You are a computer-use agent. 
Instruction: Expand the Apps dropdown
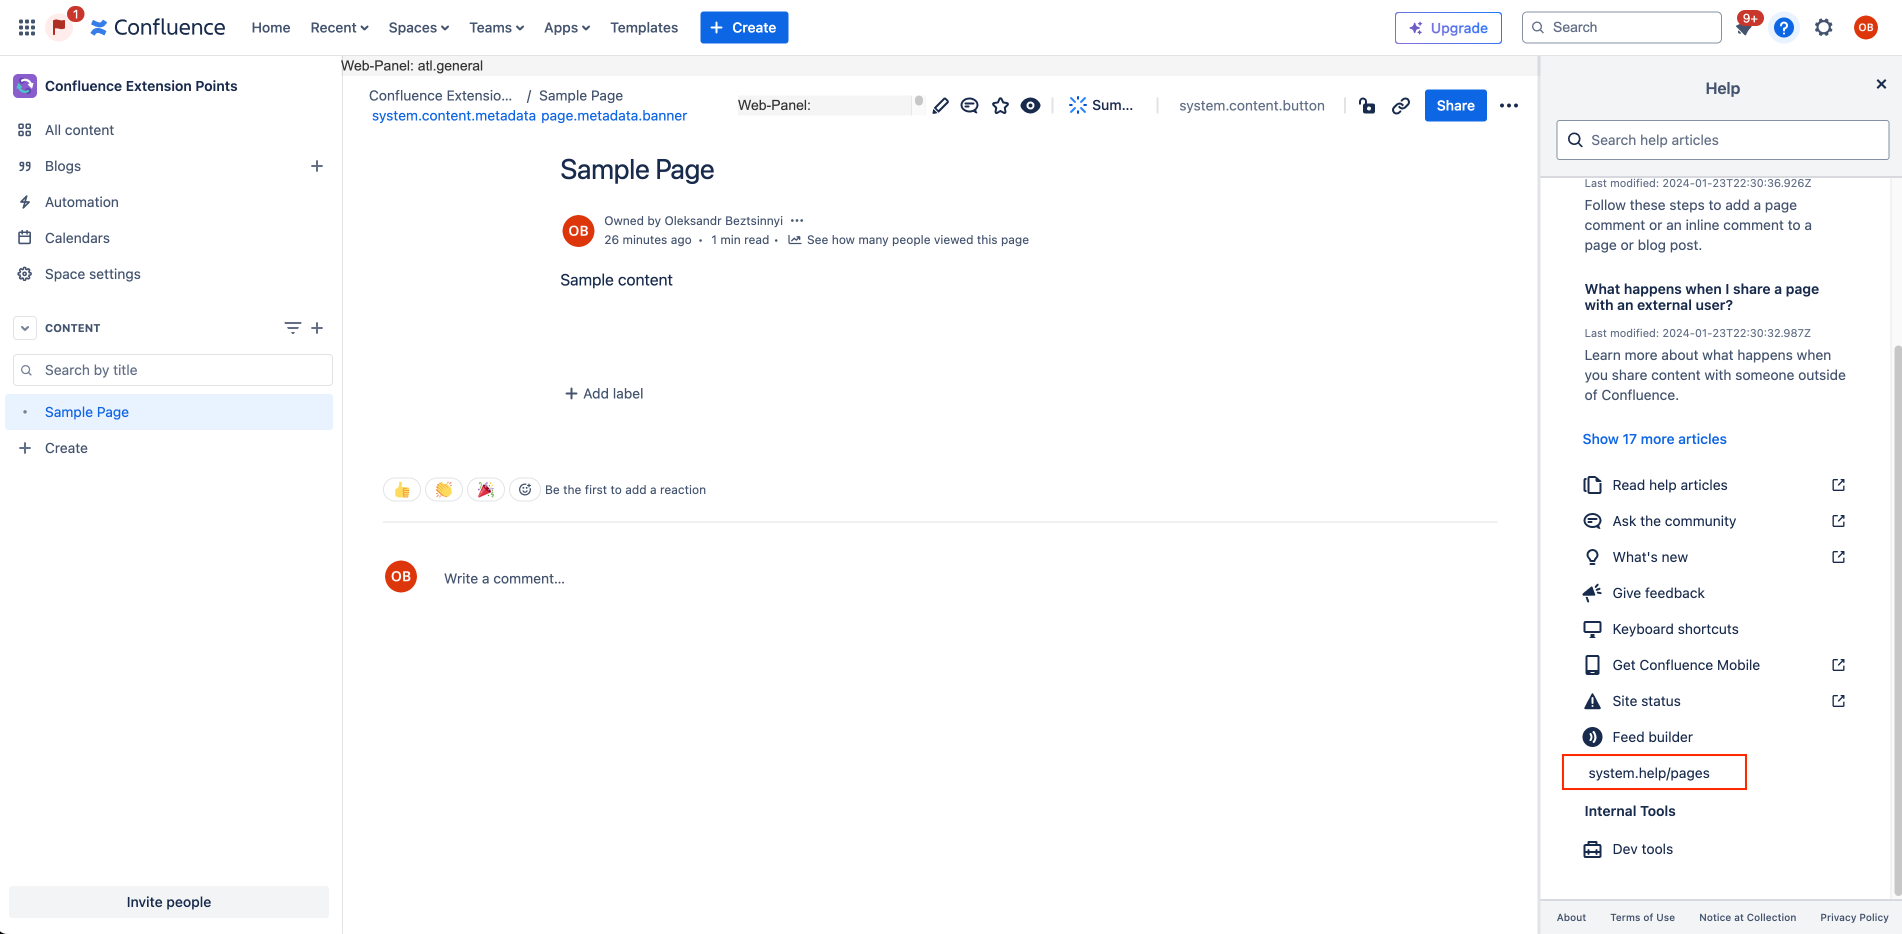567,27
